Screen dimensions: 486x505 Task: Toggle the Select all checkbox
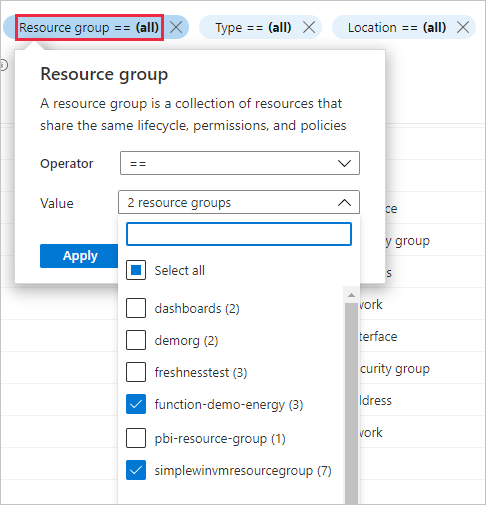click(136, 270)
